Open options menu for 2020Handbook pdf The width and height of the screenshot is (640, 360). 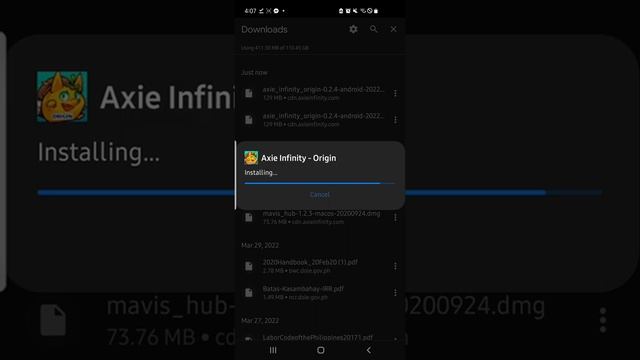395,266
